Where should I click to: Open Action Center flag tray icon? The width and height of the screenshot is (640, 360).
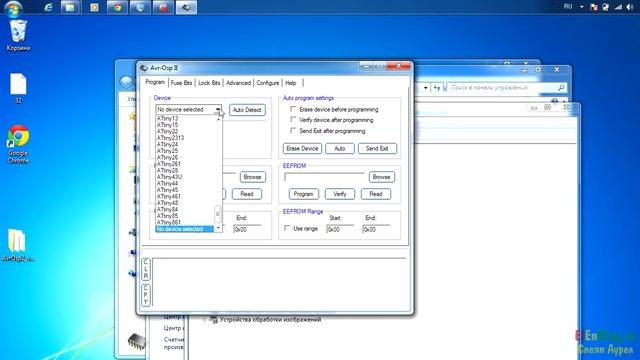click(x=594, y=7)
